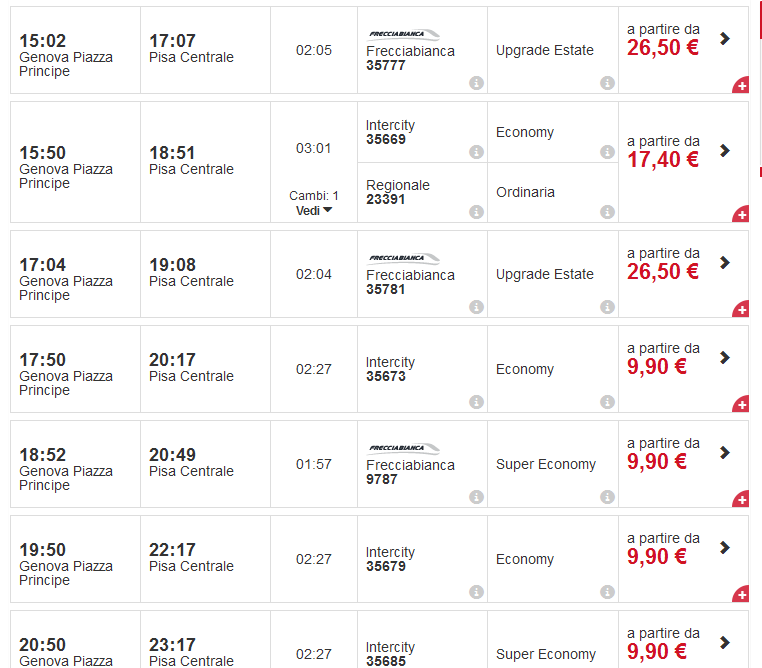This screenshot has height=668, width=762.
Task: Expand the 26,50 € price arrow for 15:02
Action: pyautogui.click(x=725, y=39)
